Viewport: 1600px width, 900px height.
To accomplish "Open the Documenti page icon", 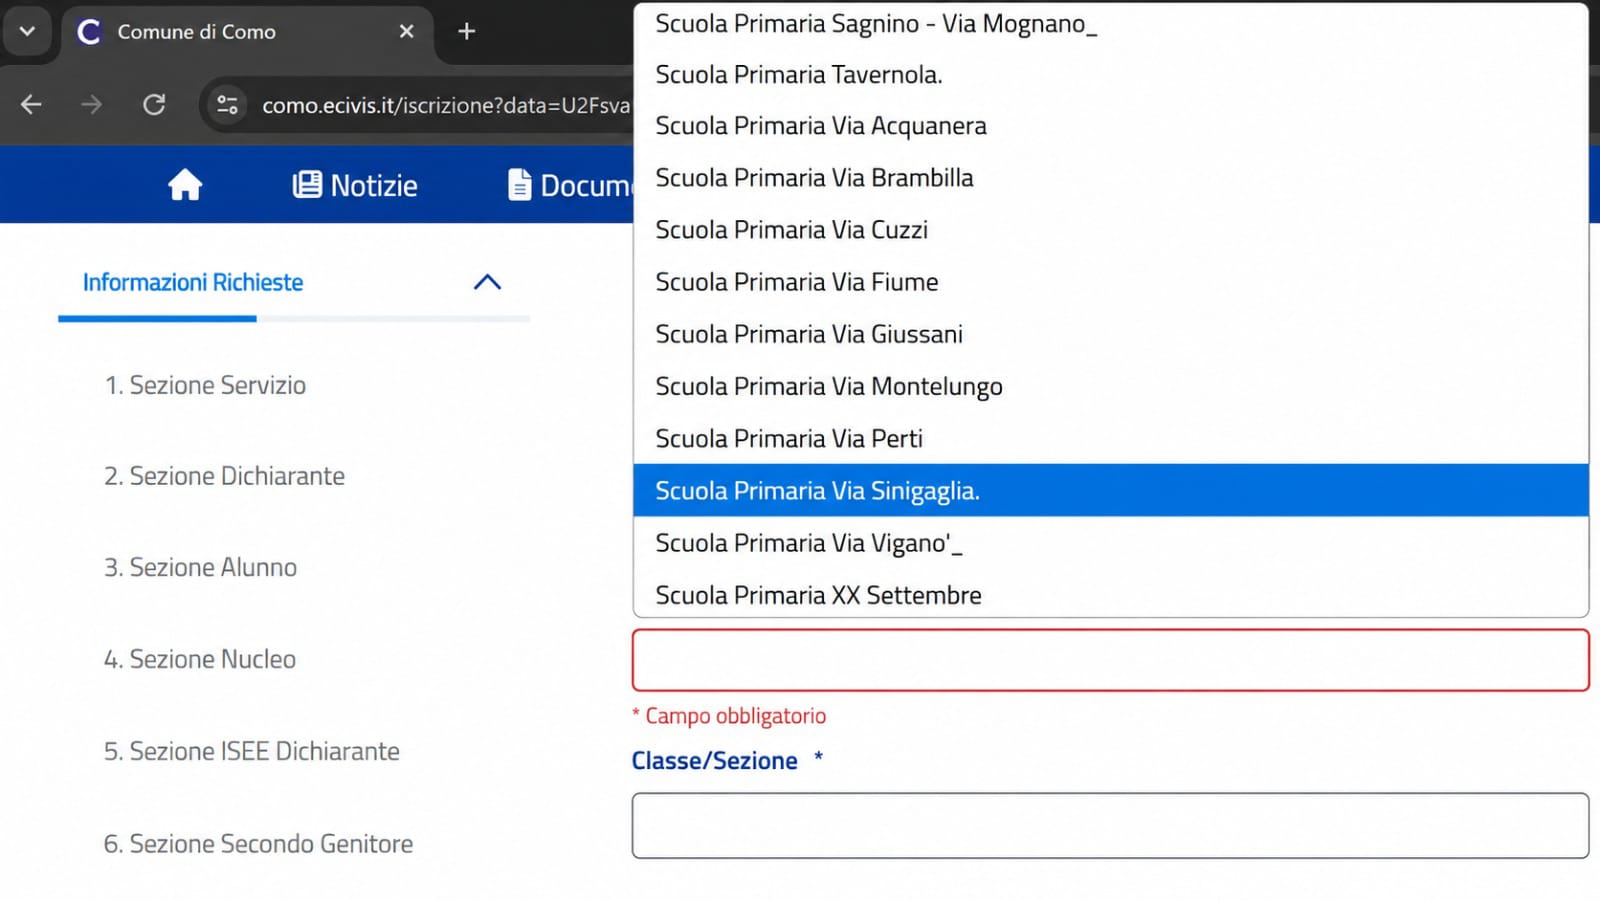I will [x=519, y=185].
